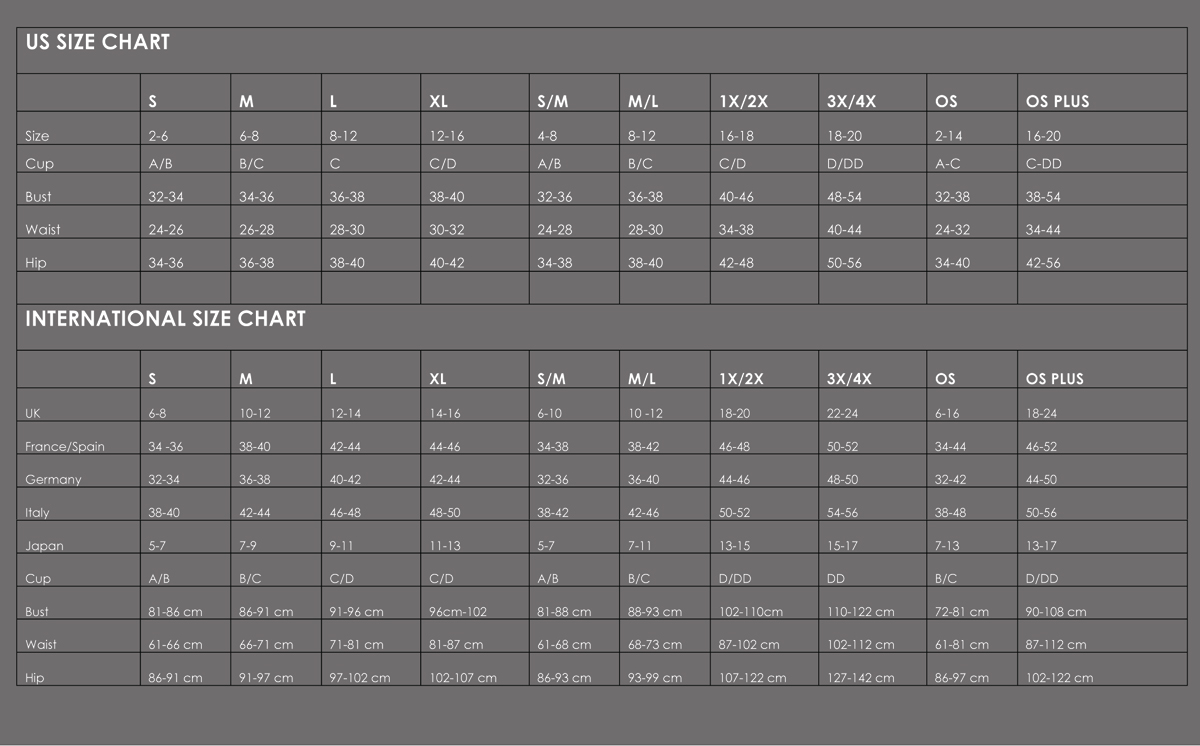Select OS PLUS header in US chart
Viewport: 1200px width, 746px height.
point(1057,102)
